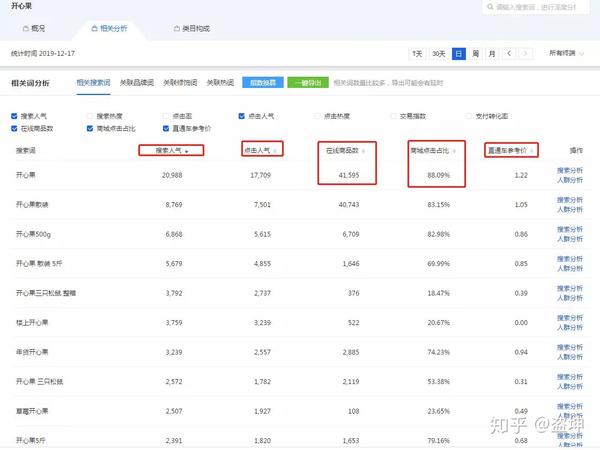
Task: Click the icon beside 类目构成
Action: (177, 28)
